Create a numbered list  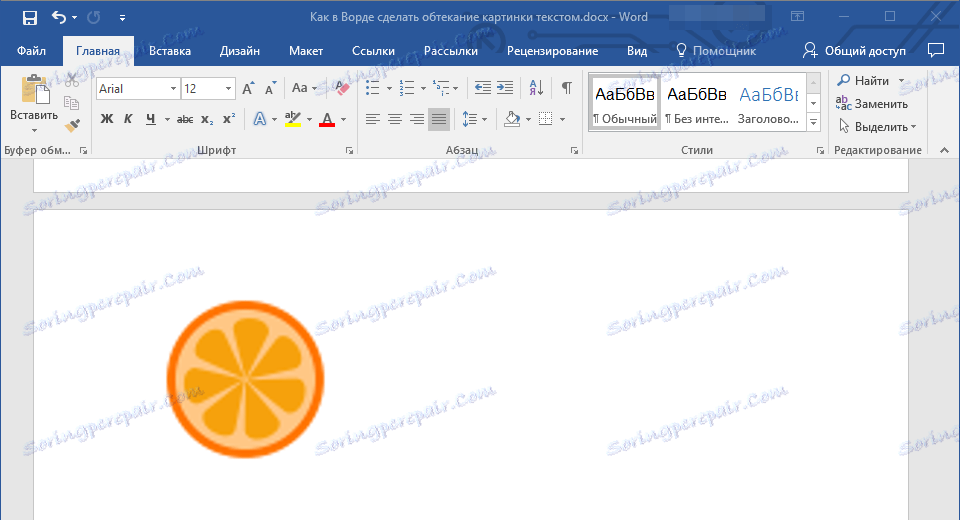(x=407, y=88)
